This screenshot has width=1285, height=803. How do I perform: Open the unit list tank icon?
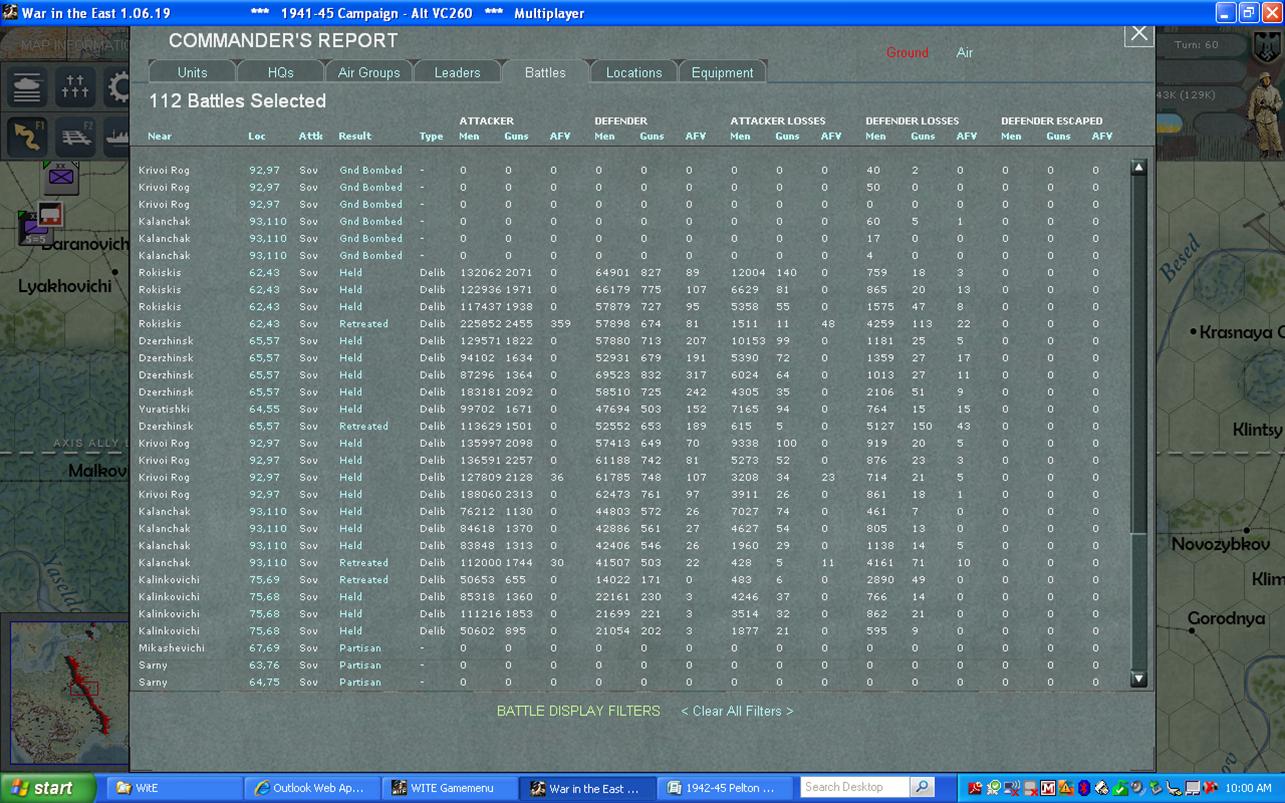point(28,87)
